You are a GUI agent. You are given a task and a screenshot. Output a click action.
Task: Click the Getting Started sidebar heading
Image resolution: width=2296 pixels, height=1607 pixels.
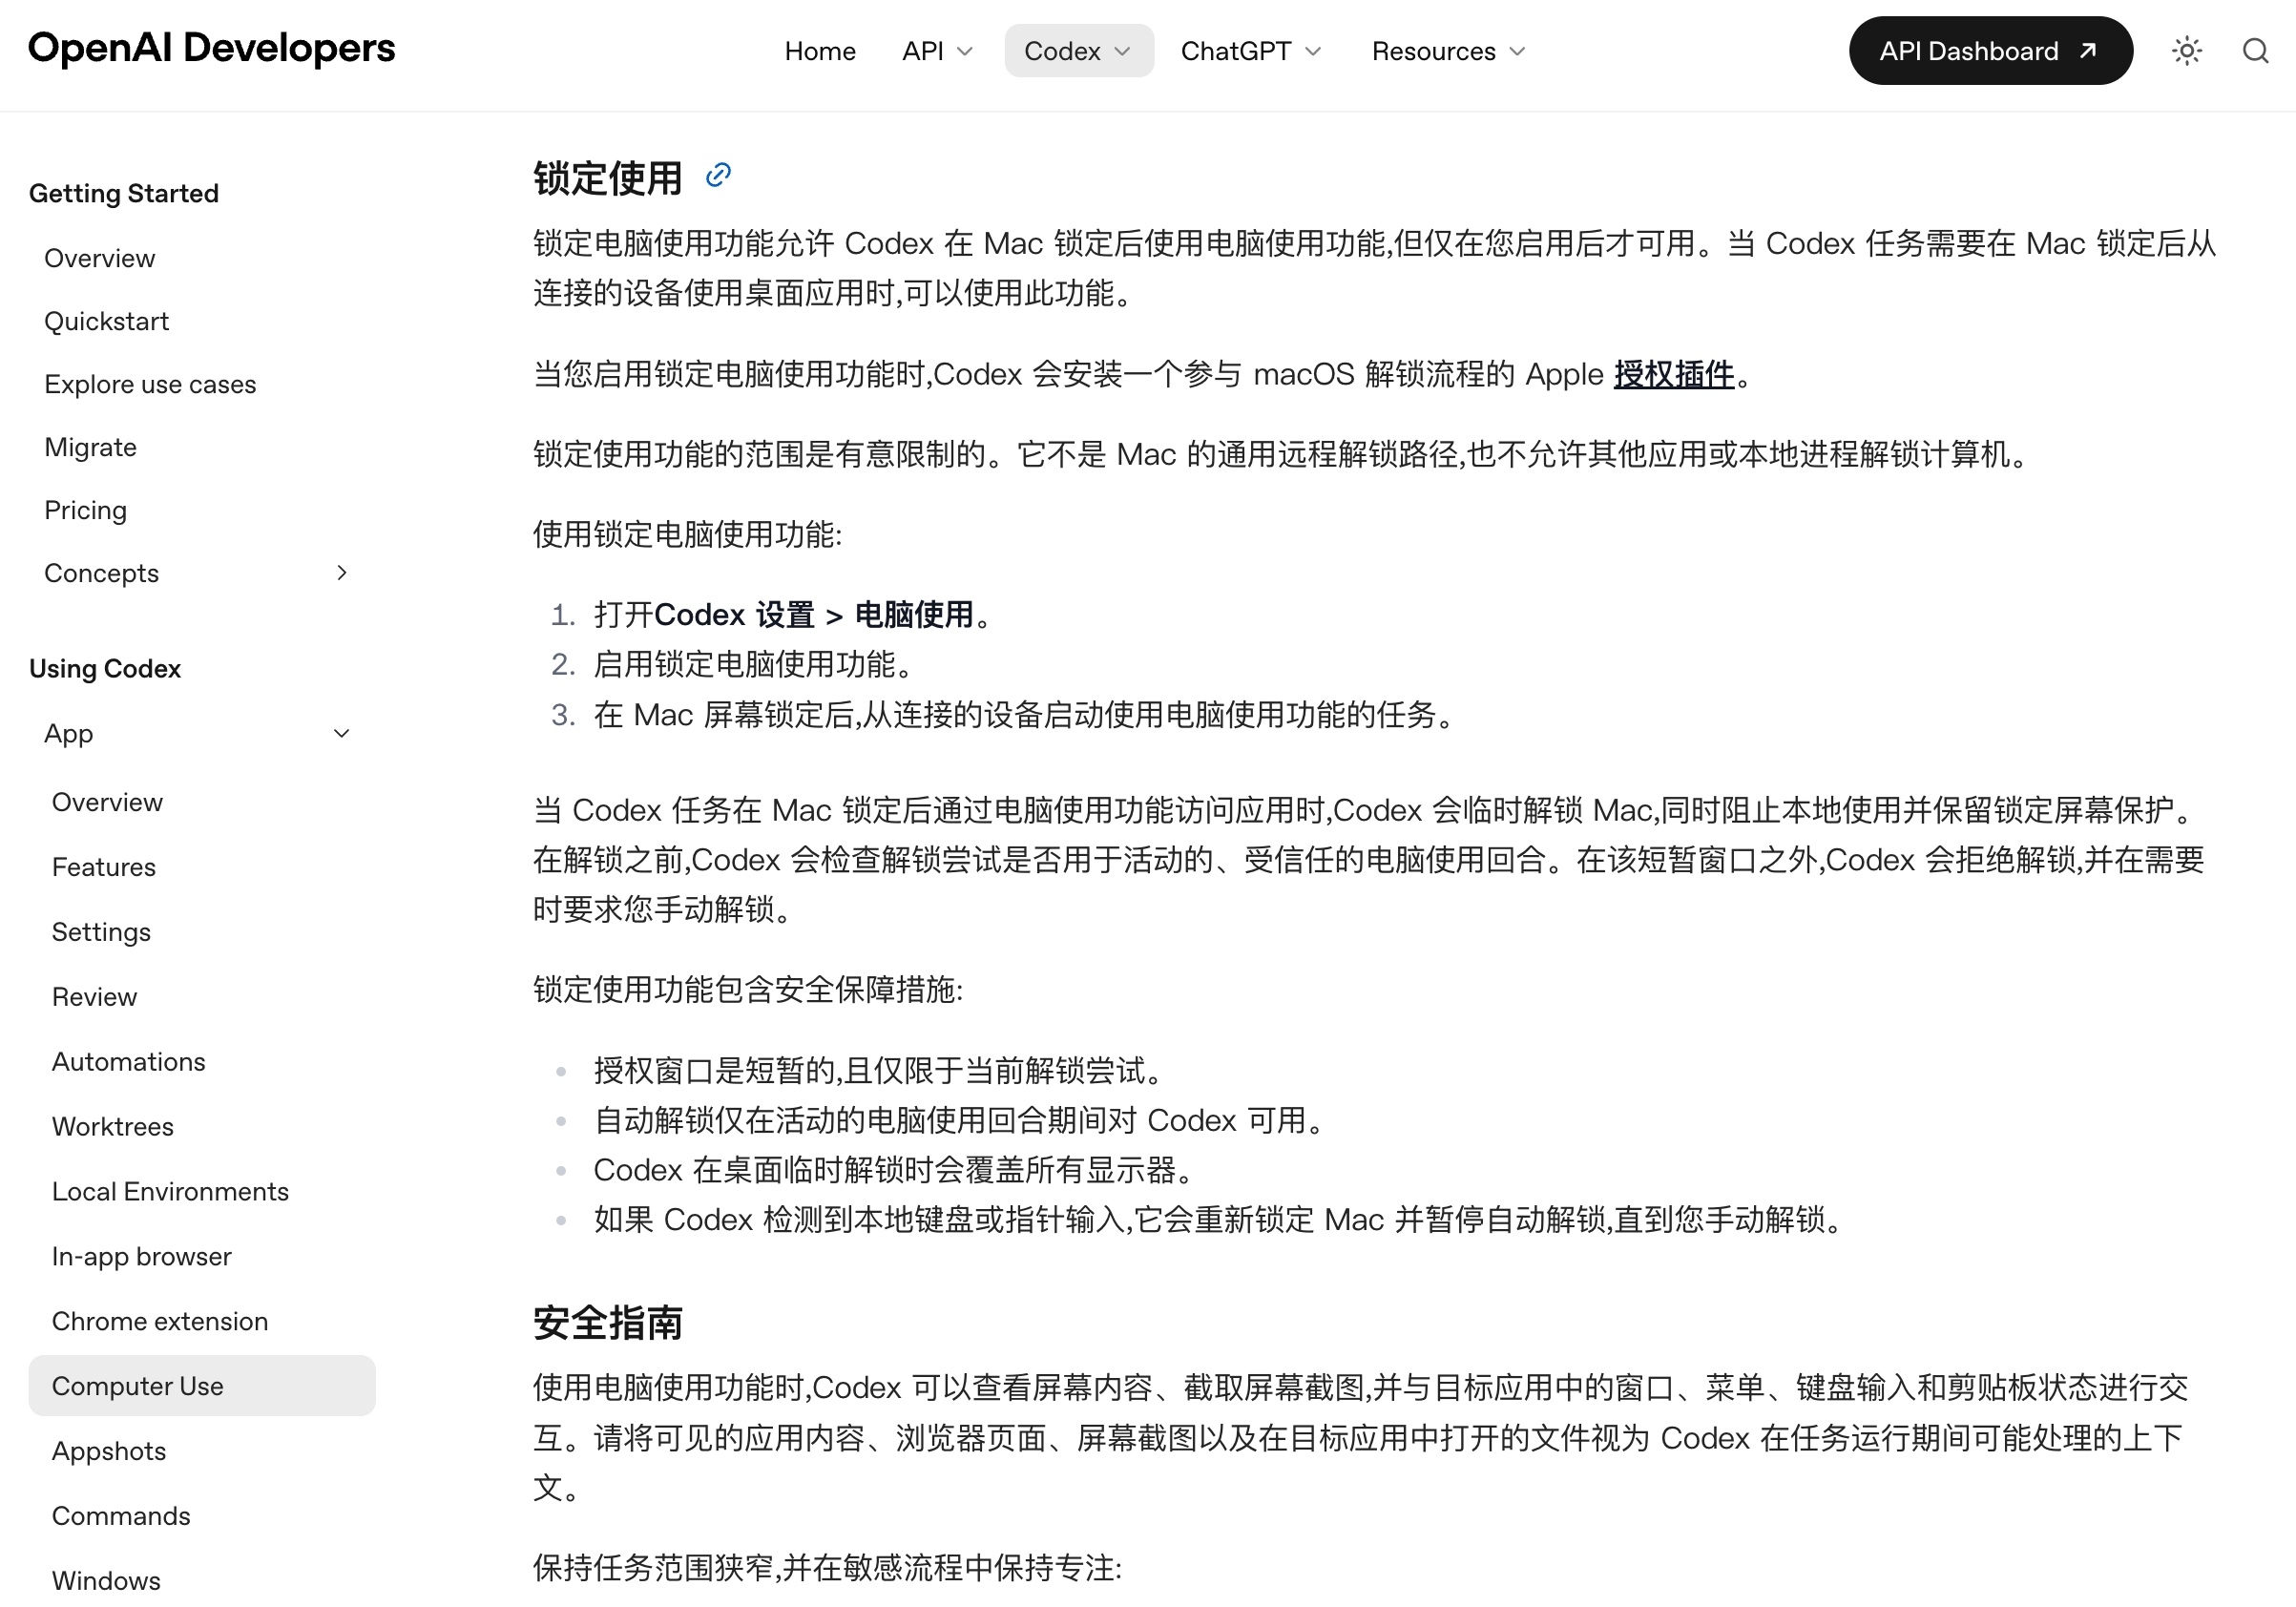(x=124, y=193)
